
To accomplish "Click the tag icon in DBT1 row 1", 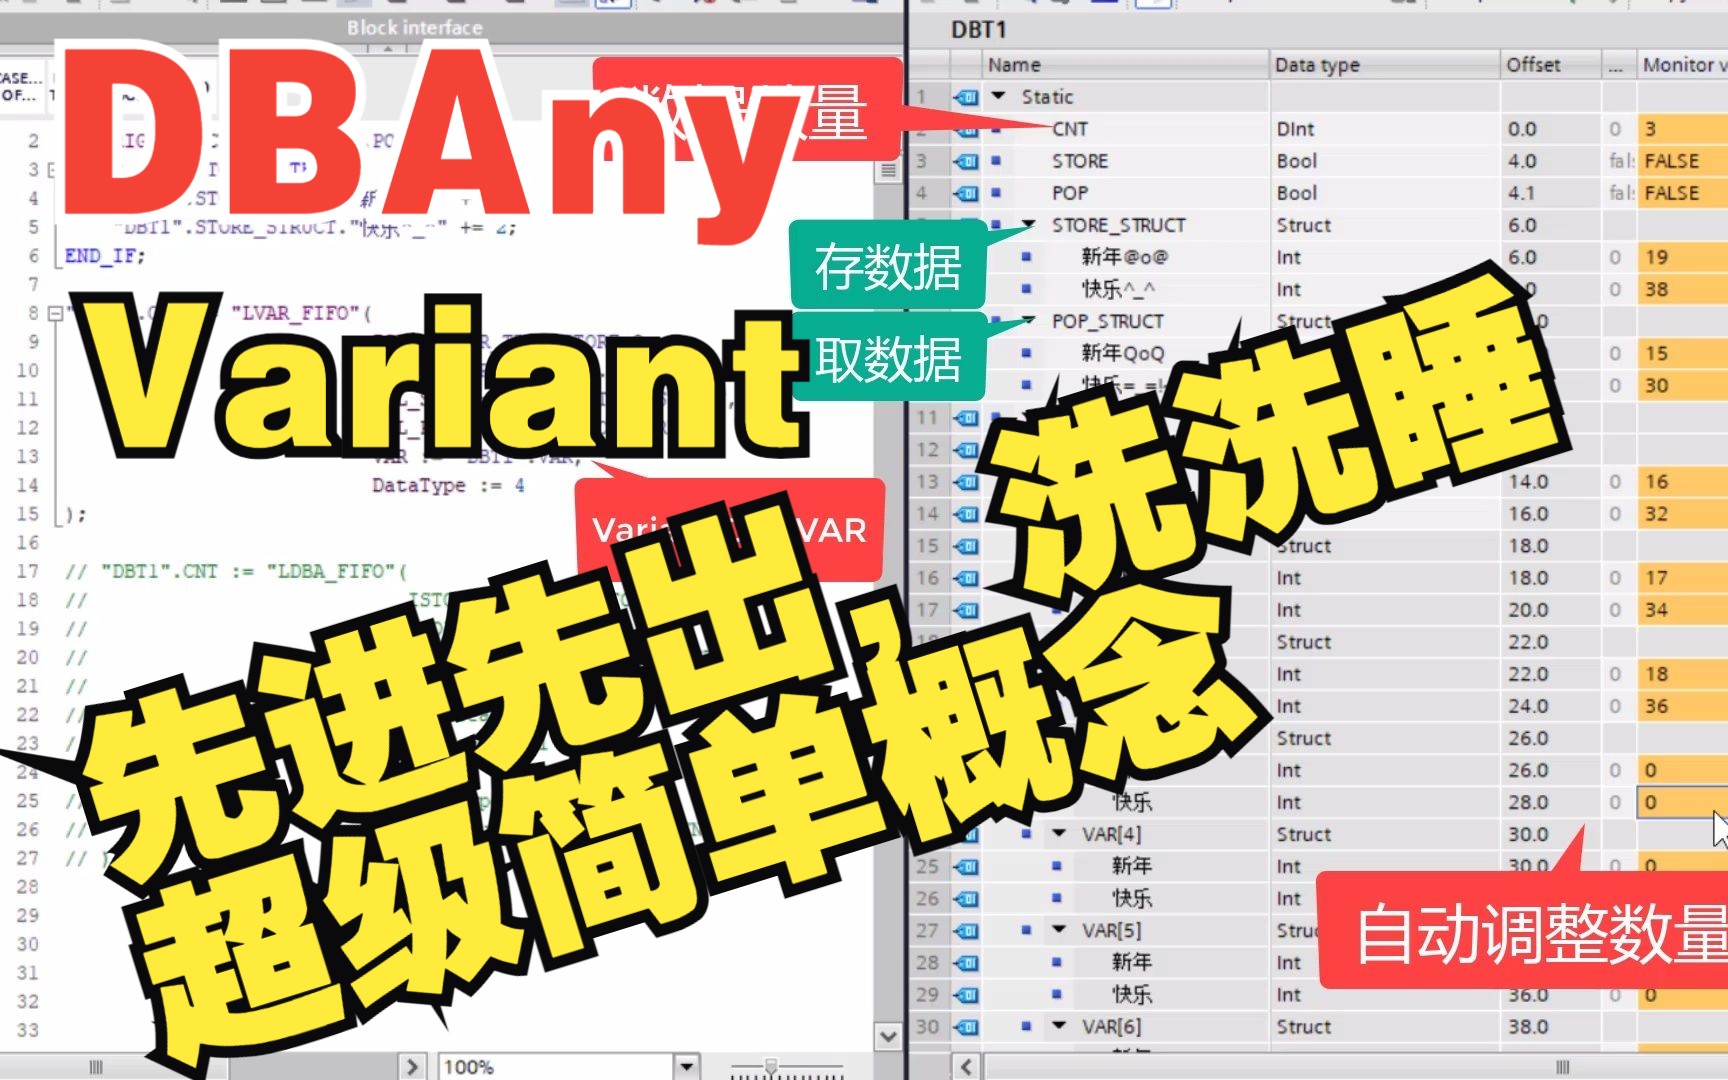I will tap(966, 97).
